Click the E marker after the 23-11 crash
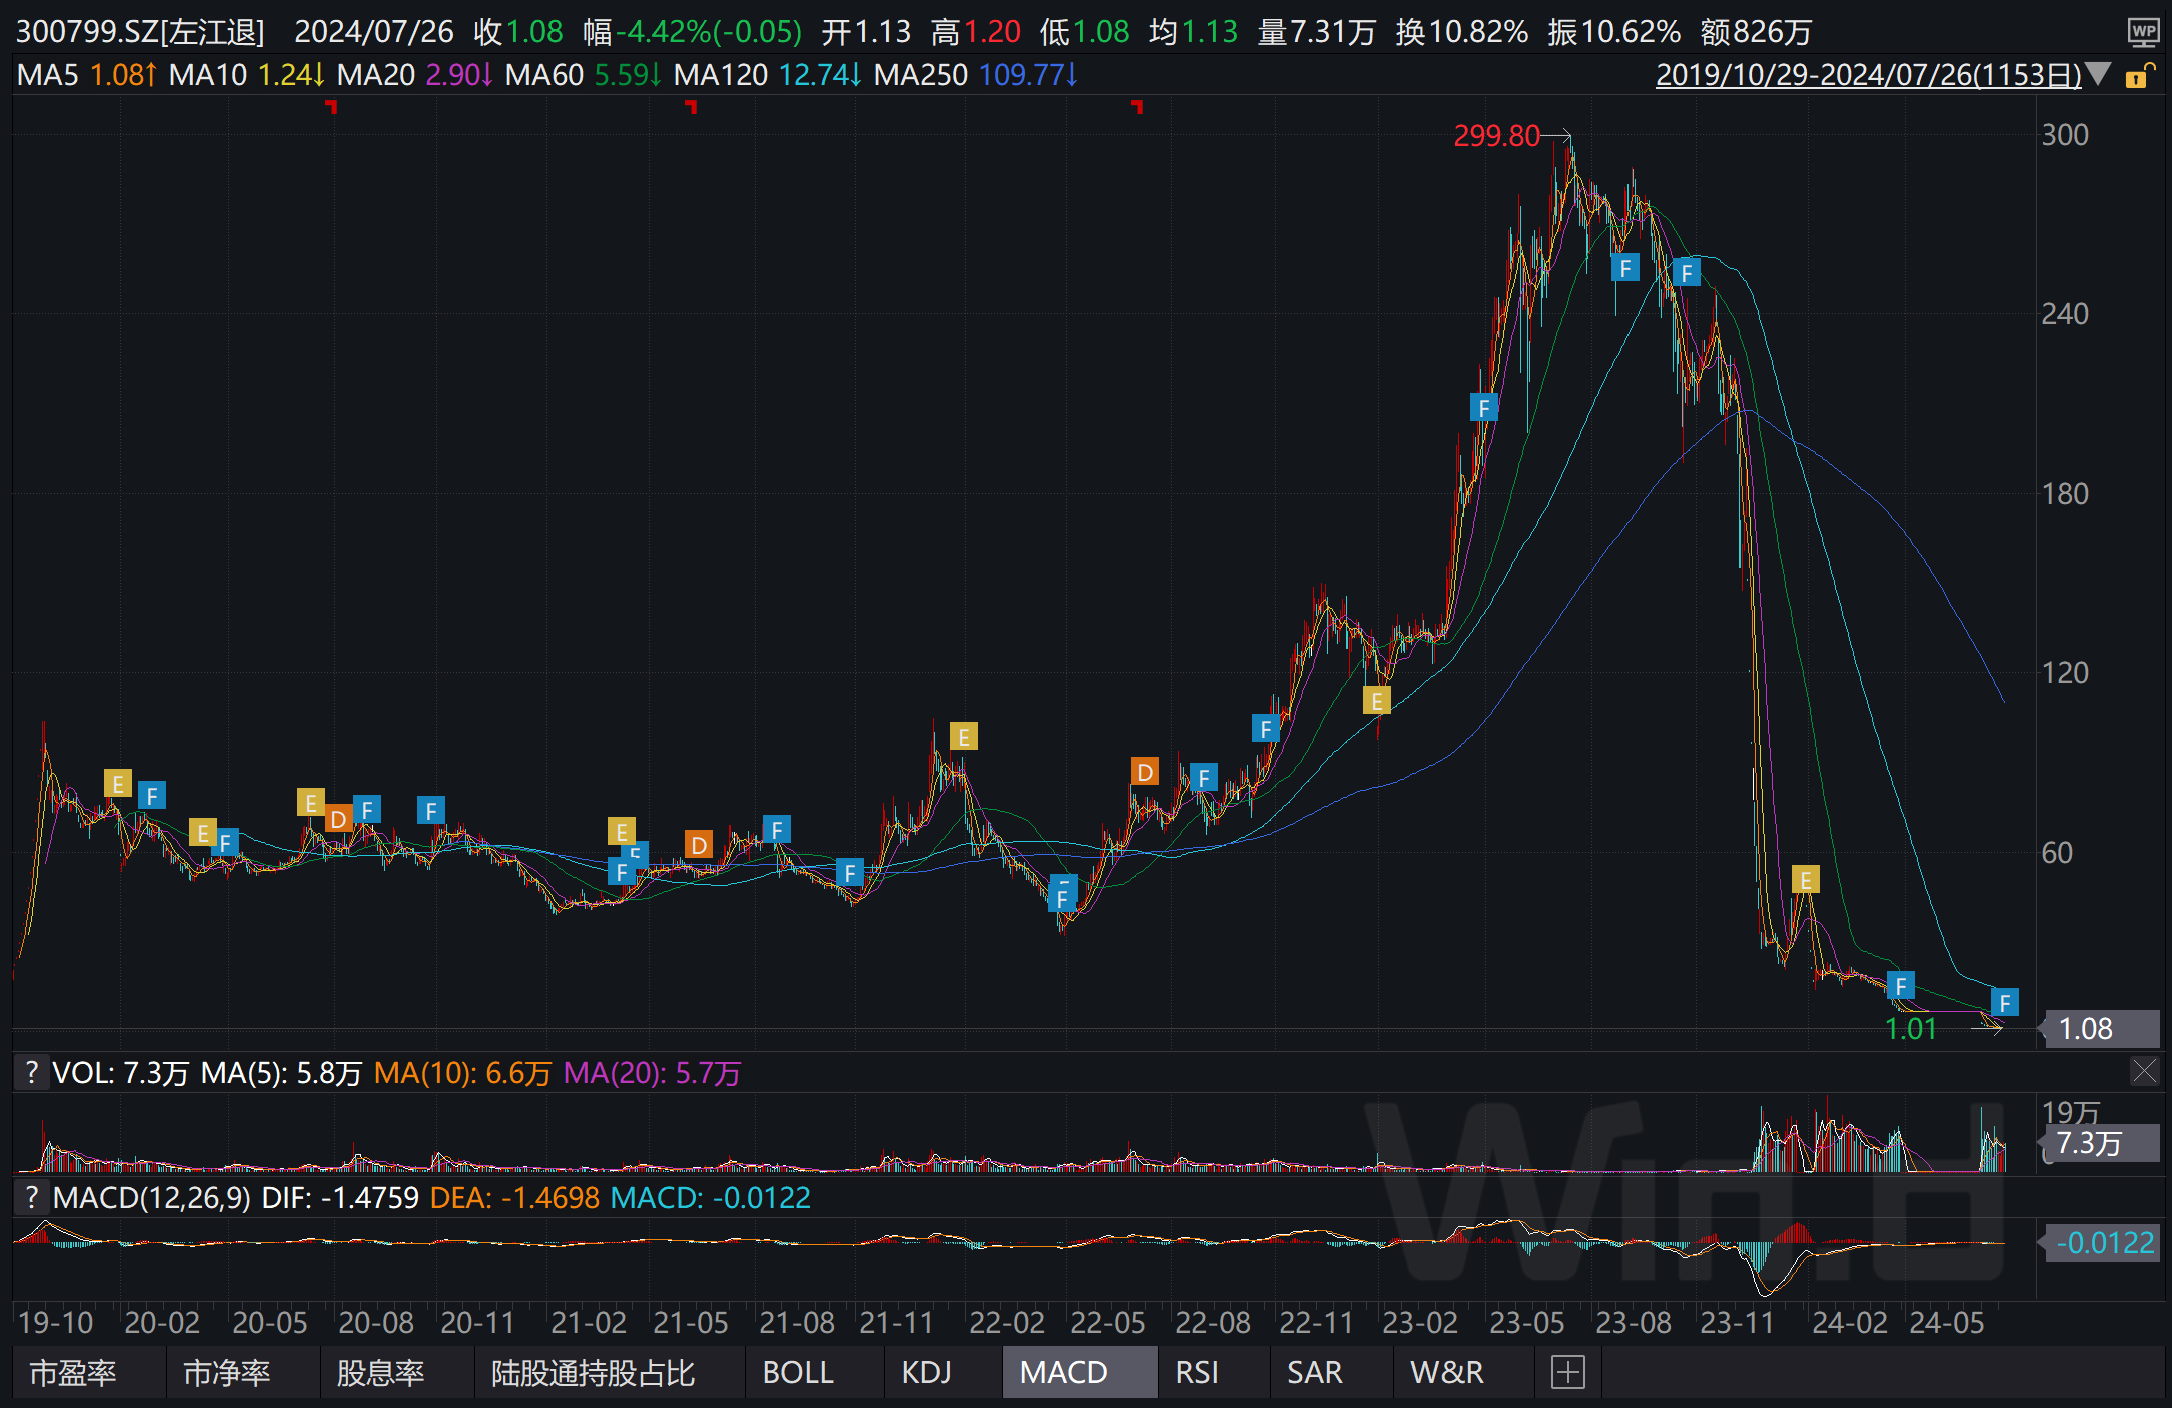Viewport: 2172px width, 1408px height. tap(1805, 880)
